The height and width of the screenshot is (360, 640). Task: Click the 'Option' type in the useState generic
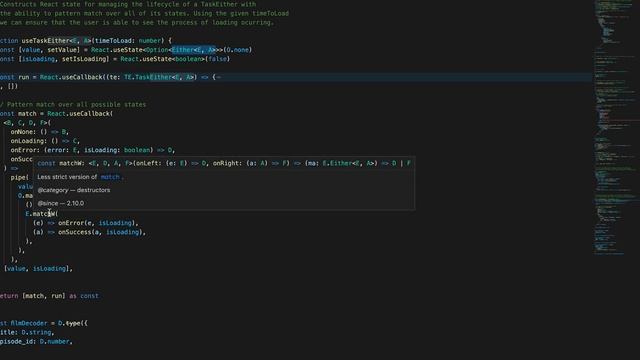pyautogui.click(x=157, y=50)
